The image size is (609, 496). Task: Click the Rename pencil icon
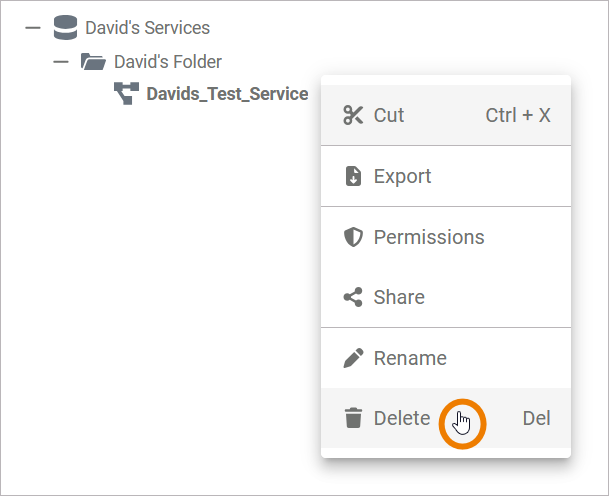click(x=352, y=358)
